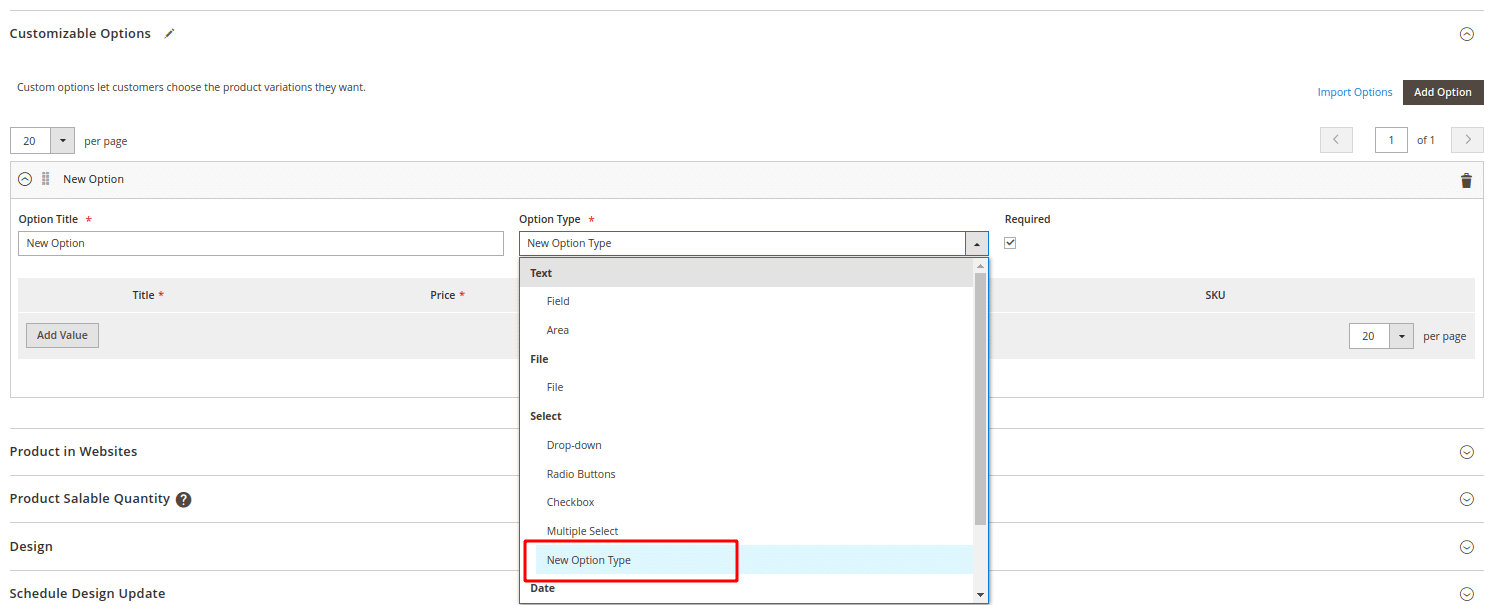1497x605 pixels.
Task: Expand the Schedule Design Update section
Action: point(1466,592)
